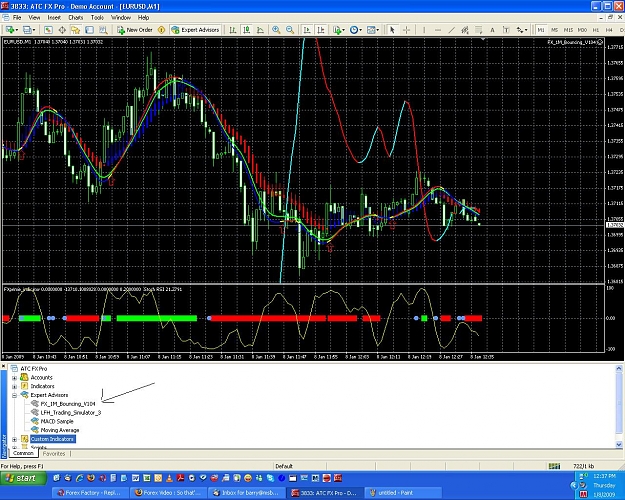Select the M15 timeframe button
The height and width of the screenshot is (500, 625).
568,30
